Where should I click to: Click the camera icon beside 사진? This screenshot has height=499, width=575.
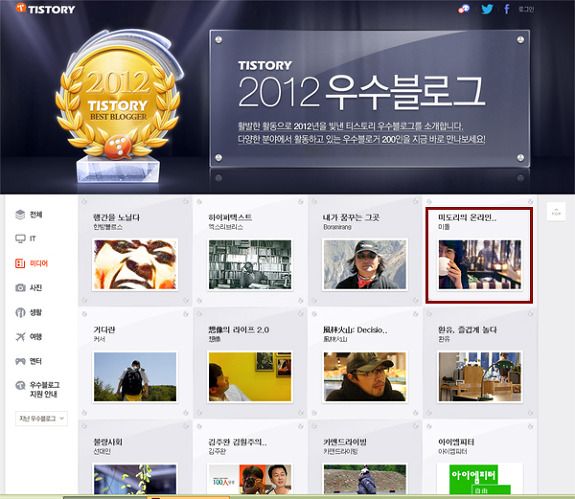(20, 287)
